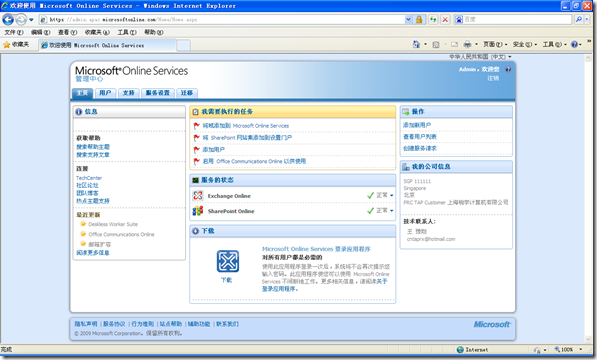Viewport: 597px width, 360px height.
Task: Click the Office Communications Online update entry
Action: 121,234
